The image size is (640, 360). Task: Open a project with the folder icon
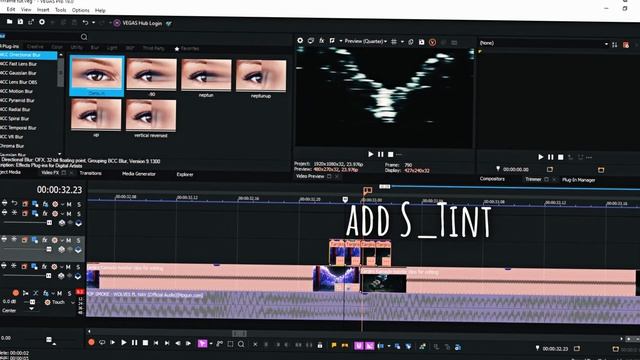pos(9,22)
